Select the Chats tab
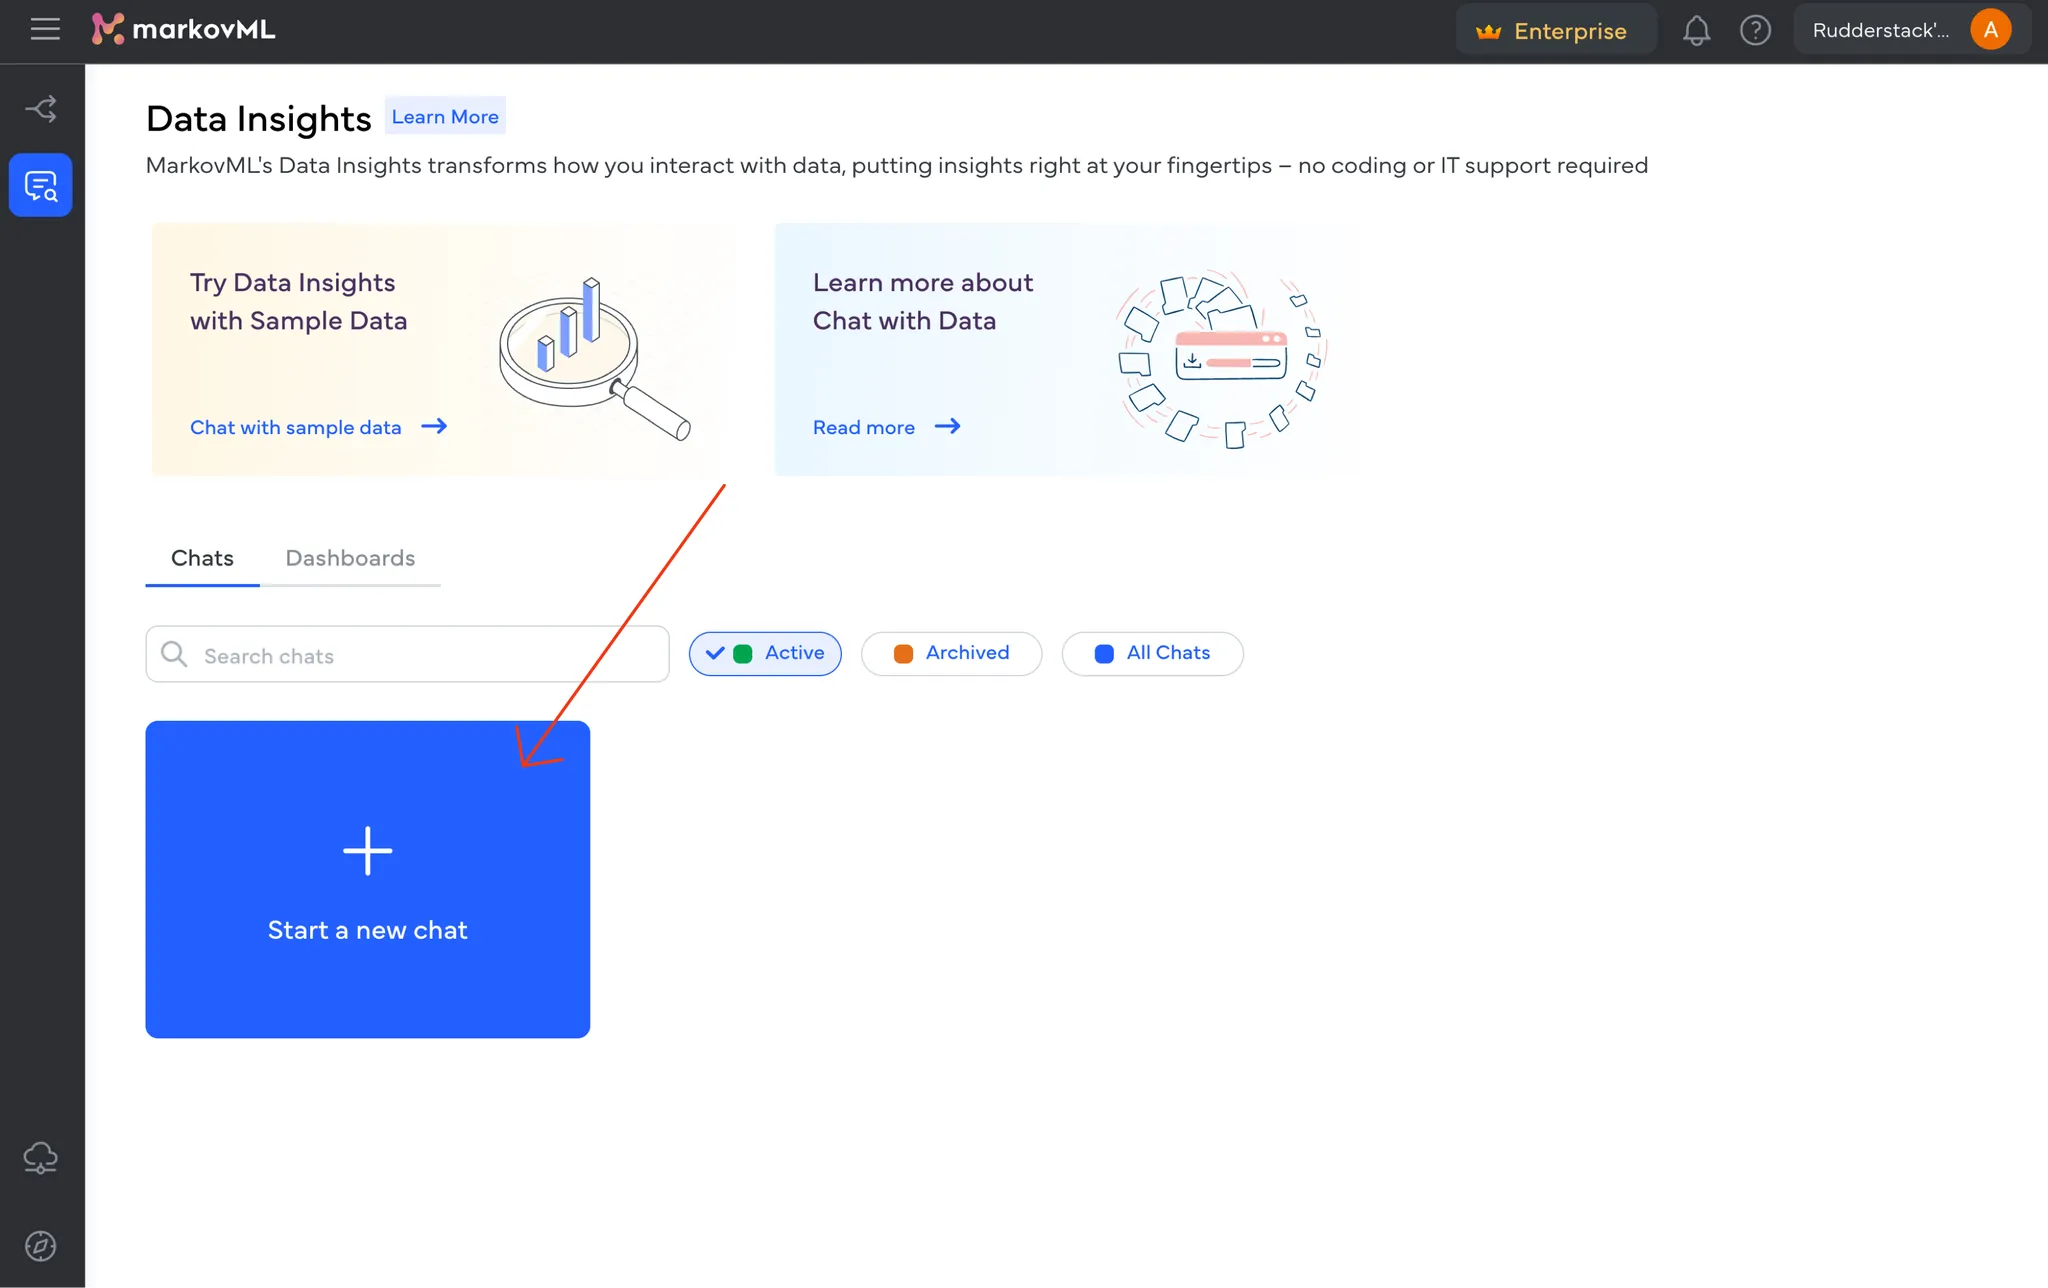2048x1288 pixels. pos(202,558)
